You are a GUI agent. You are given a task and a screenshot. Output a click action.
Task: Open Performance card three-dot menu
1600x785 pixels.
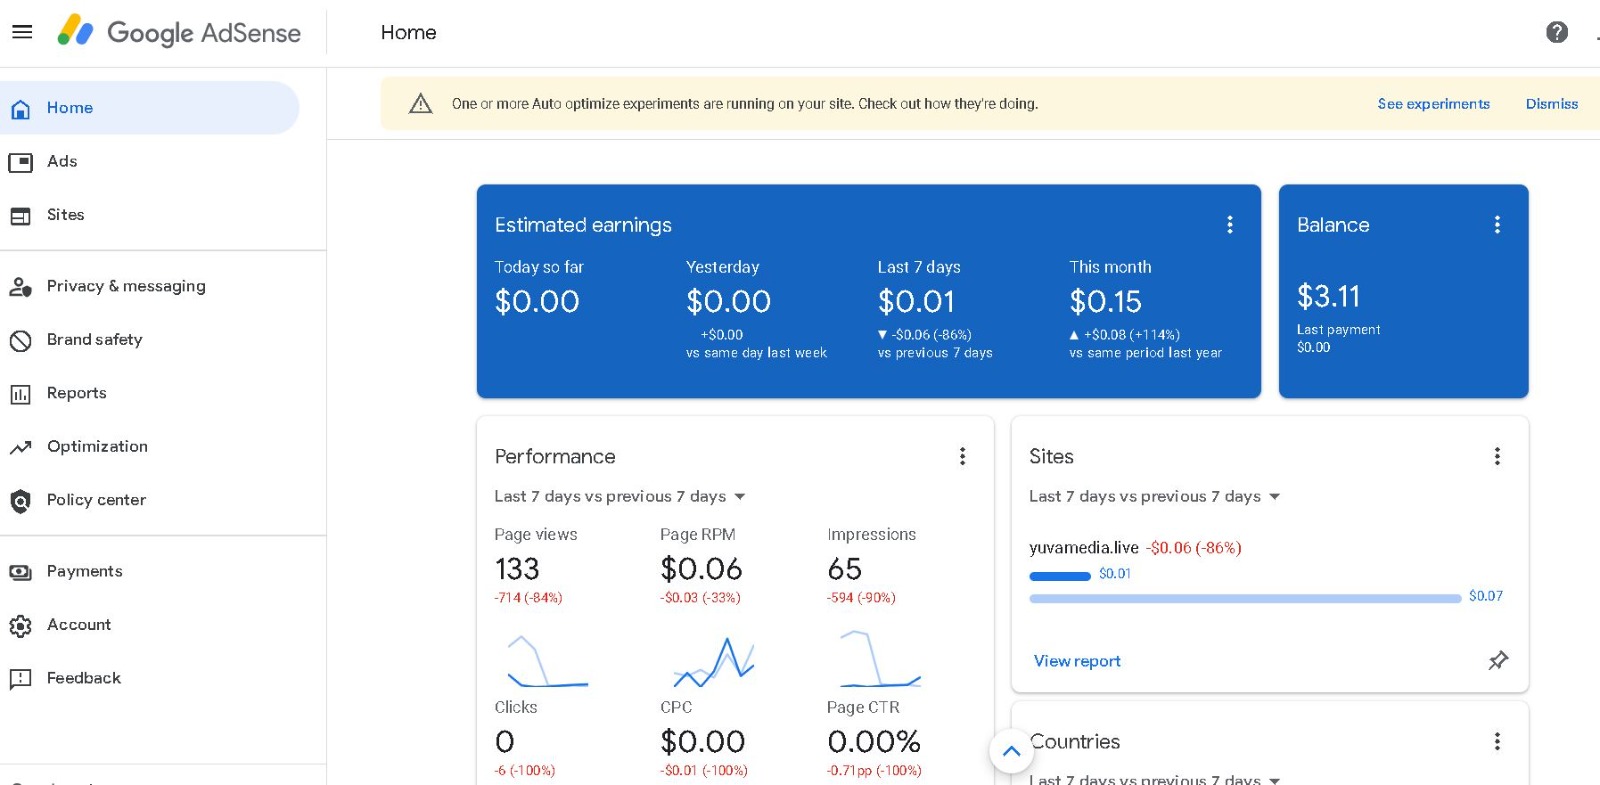click(962, 457)
